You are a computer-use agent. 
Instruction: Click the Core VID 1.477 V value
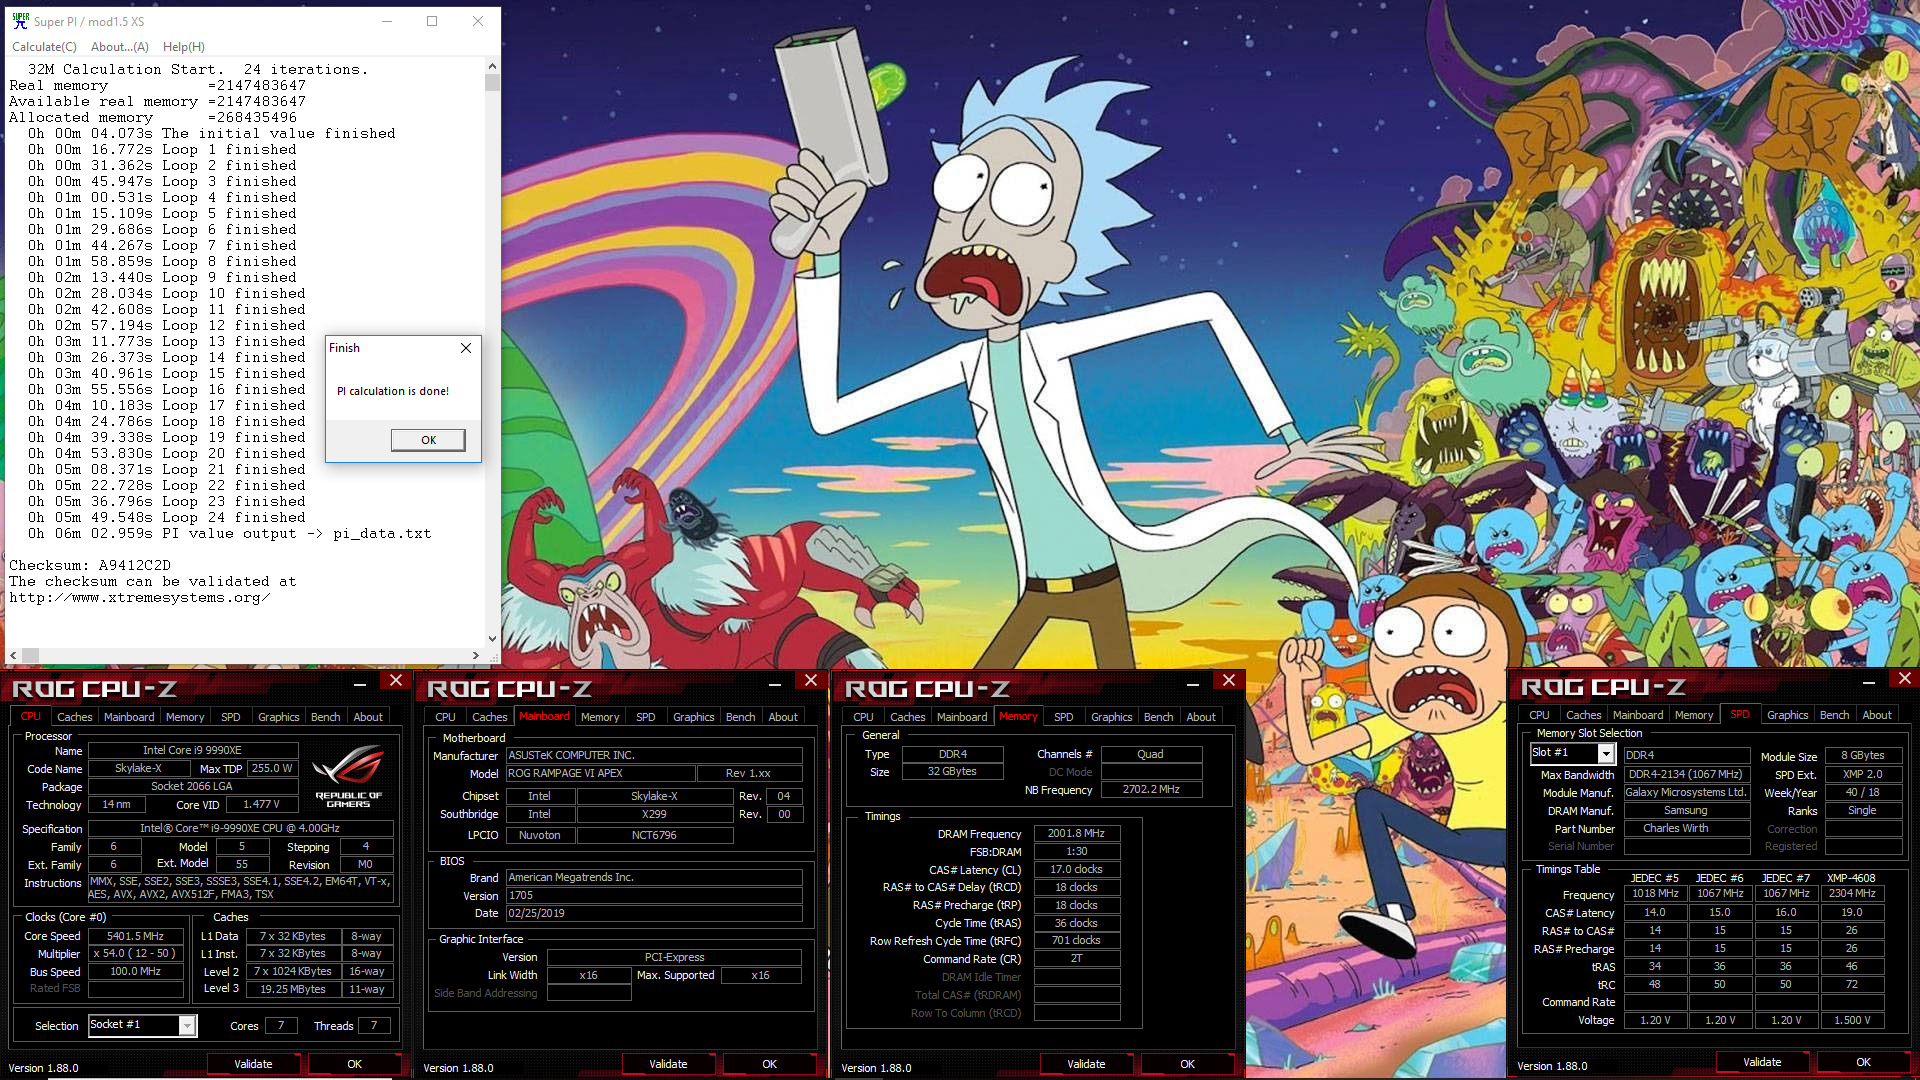pos(261,804)
